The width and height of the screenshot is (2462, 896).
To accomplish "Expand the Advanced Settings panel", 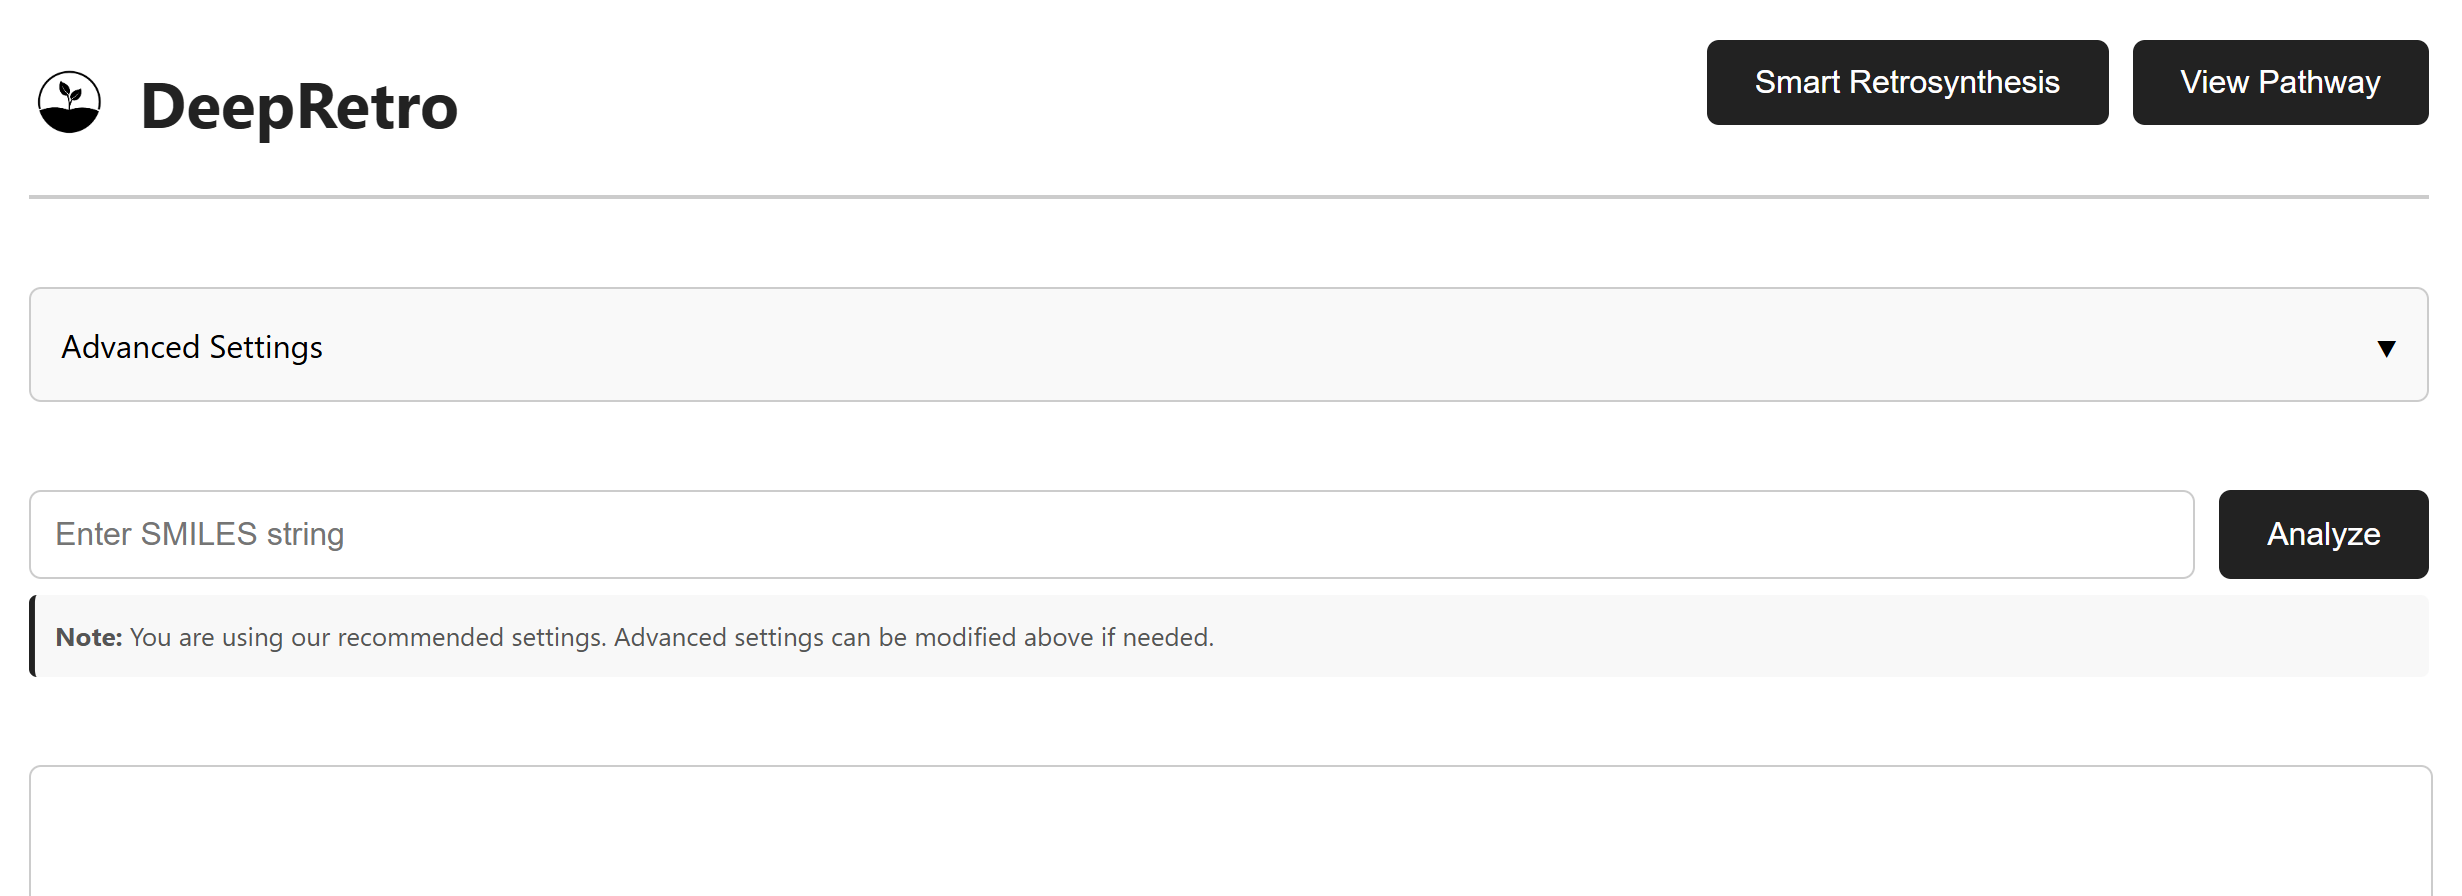I will click(1228, 345).
